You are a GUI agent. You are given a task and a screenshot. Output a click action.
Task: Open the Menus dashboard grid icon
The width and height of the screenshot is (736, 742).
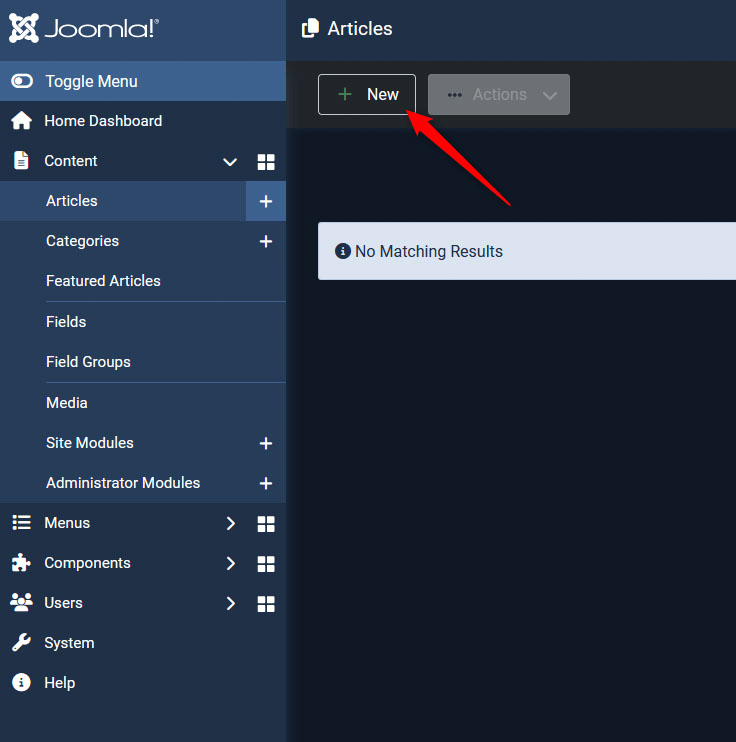coord(266,524)
